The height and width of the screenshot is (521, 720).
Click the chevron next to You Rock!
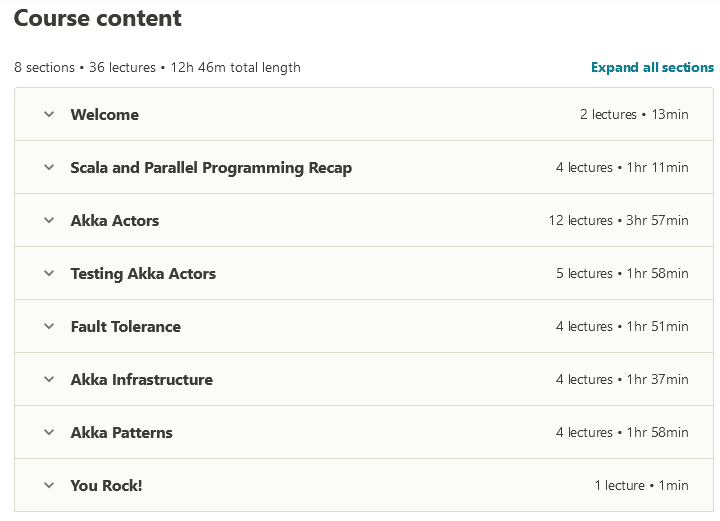(48, 485)
